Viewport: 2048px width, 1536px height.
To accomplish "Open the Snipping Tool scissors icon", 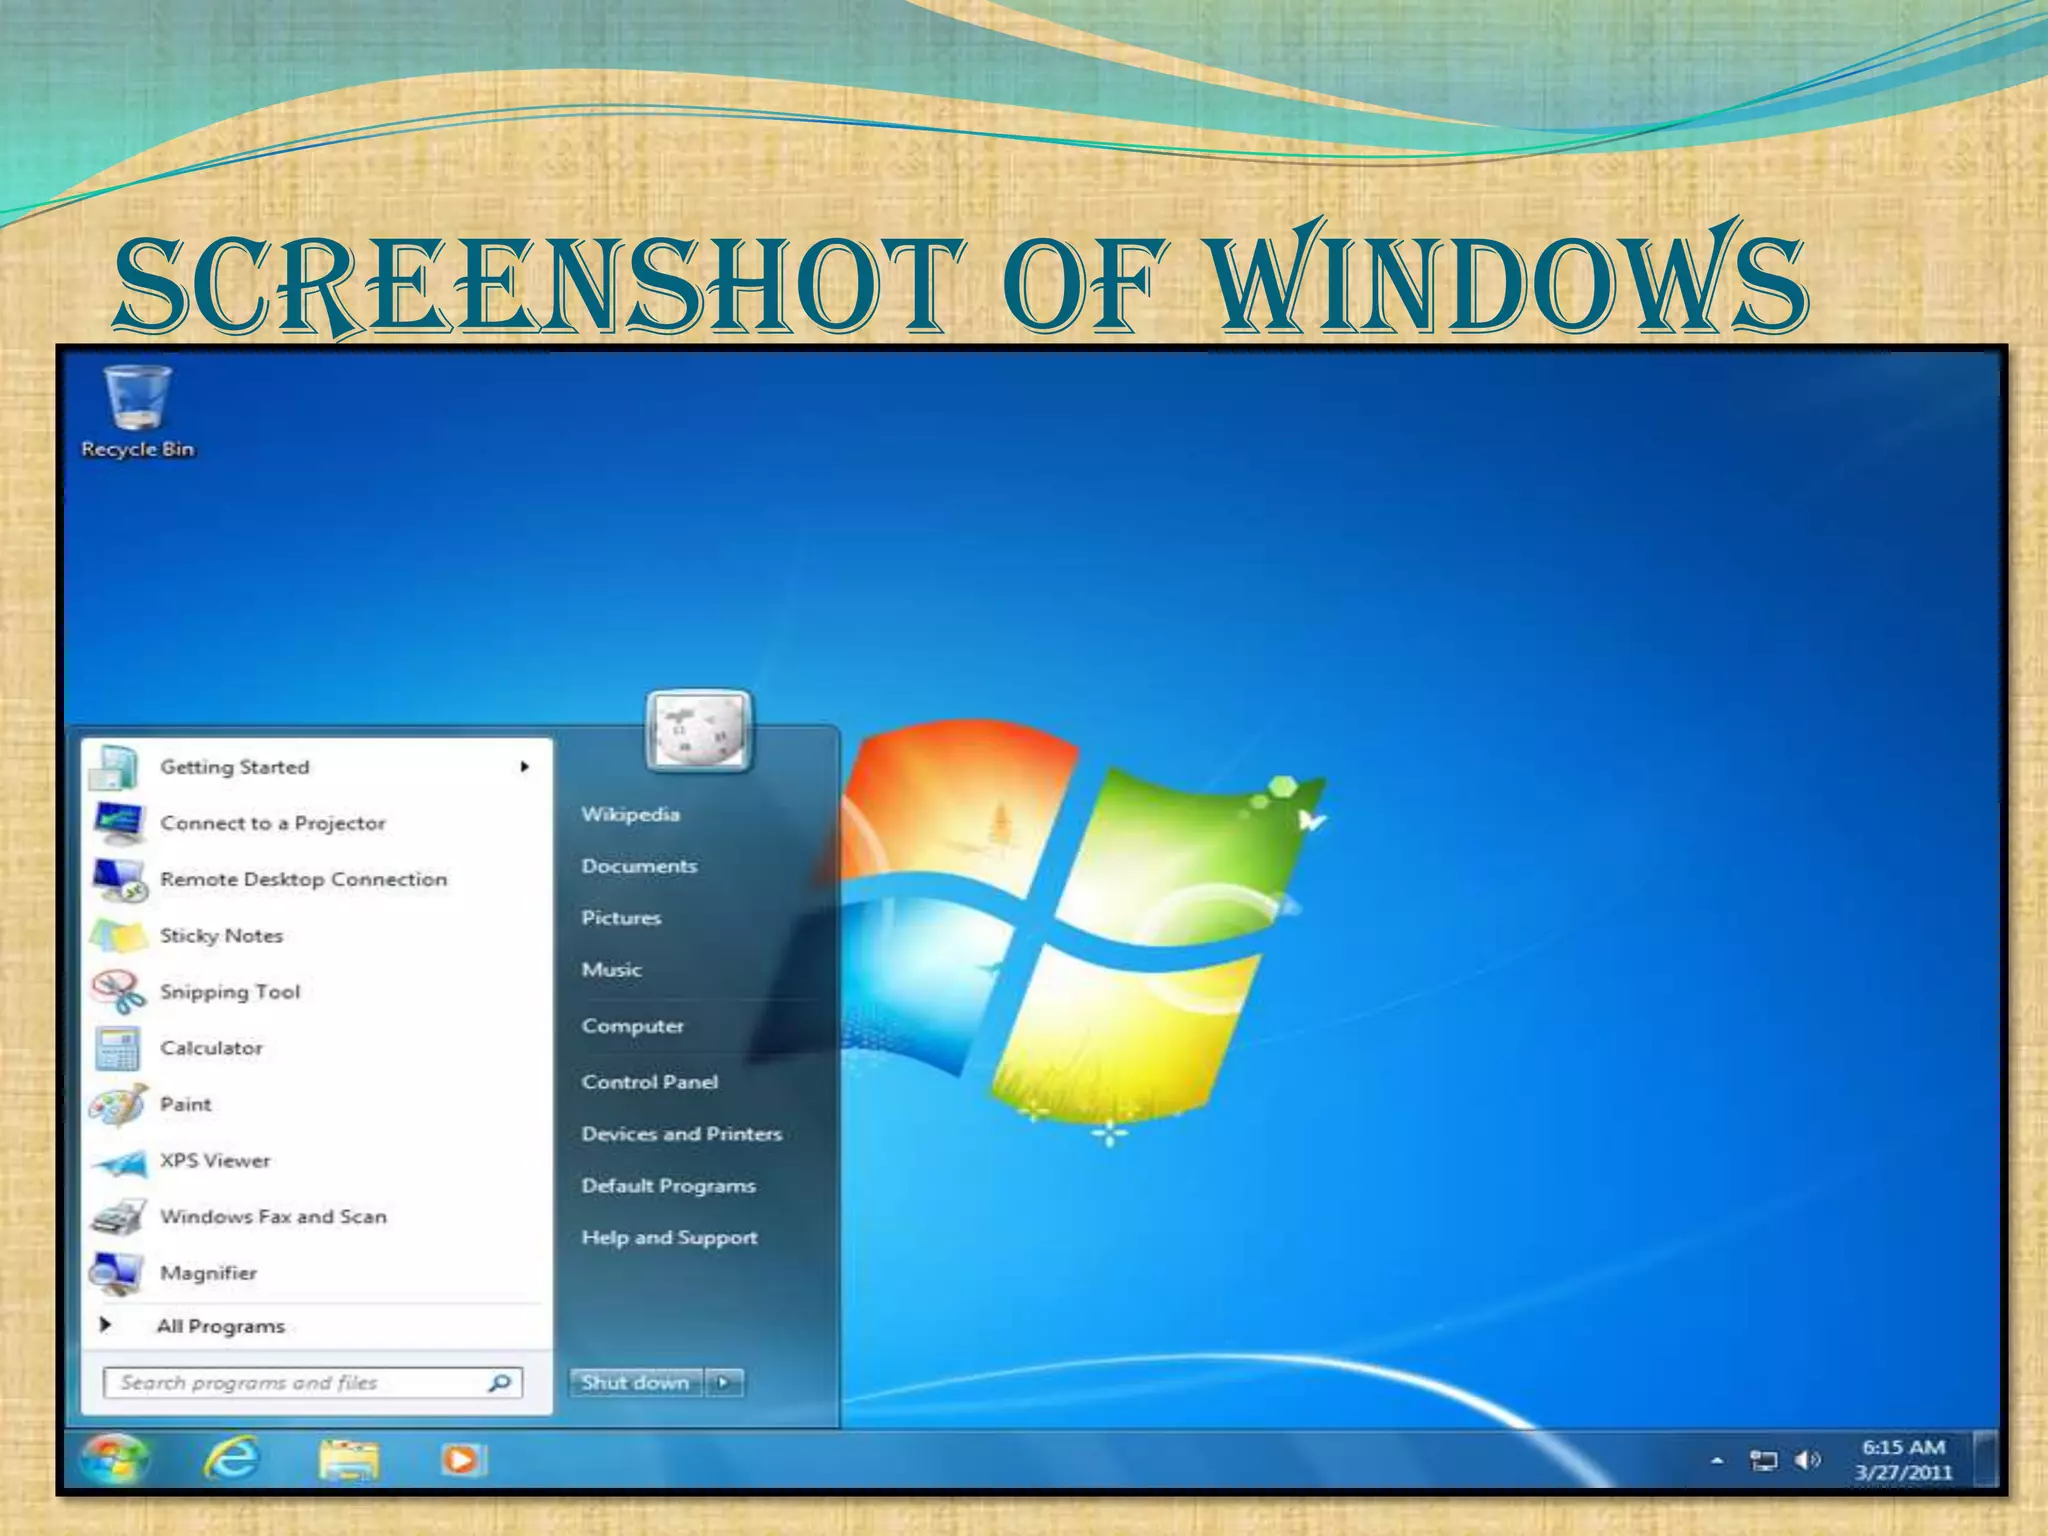I will (x=118, y=992).
